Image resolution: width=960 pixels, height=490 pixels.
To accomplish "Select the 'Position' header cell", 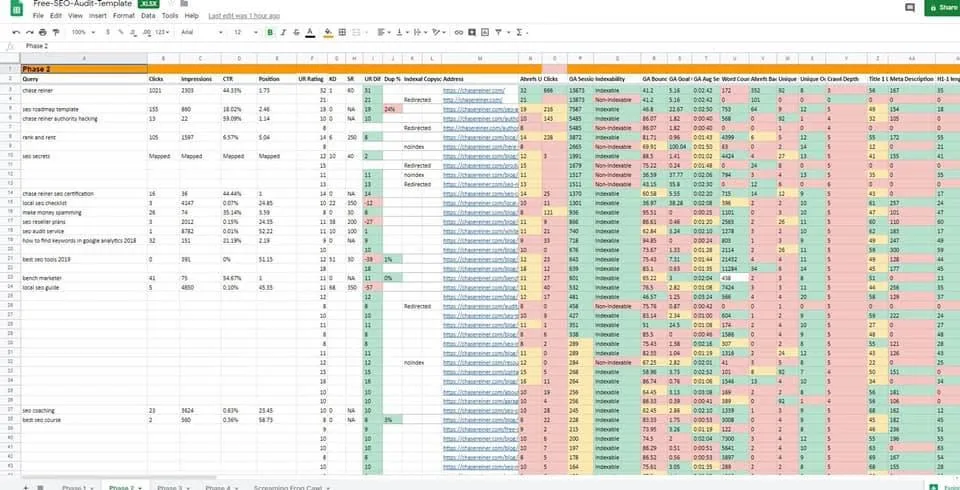I will click(277, 79).
